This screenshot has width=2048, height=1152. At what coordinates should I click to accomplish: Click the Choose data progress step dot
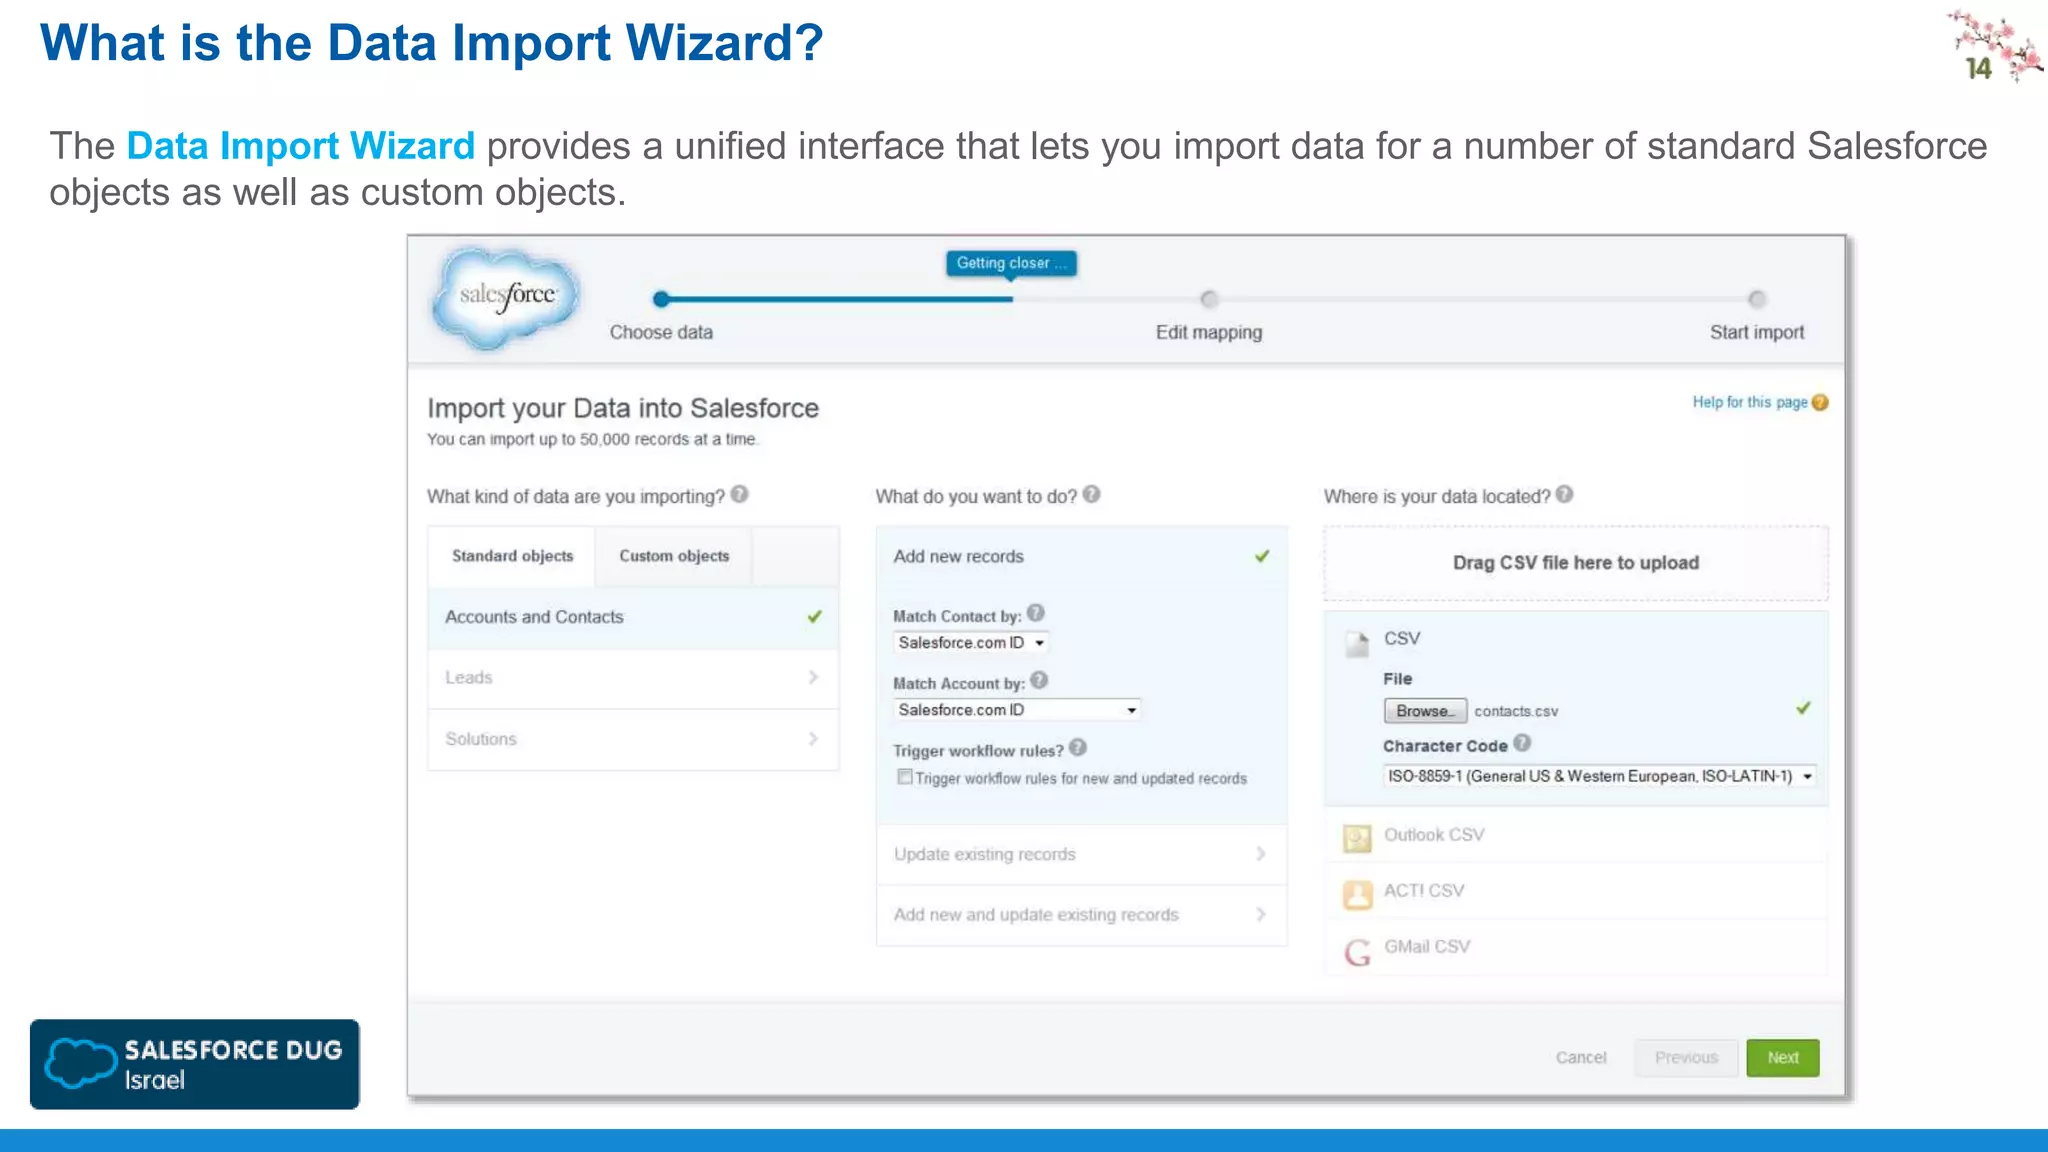tap(660, 299)
